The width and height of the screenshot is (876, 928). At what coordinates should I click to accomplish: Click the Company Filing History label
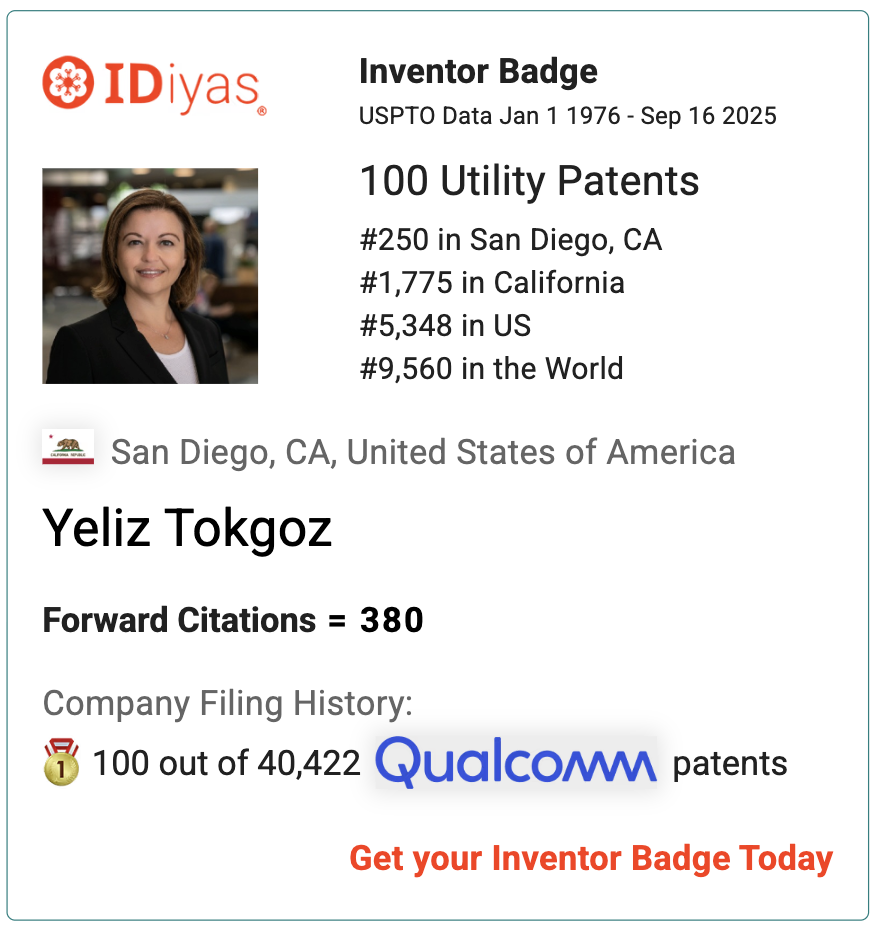coord(227,704)
